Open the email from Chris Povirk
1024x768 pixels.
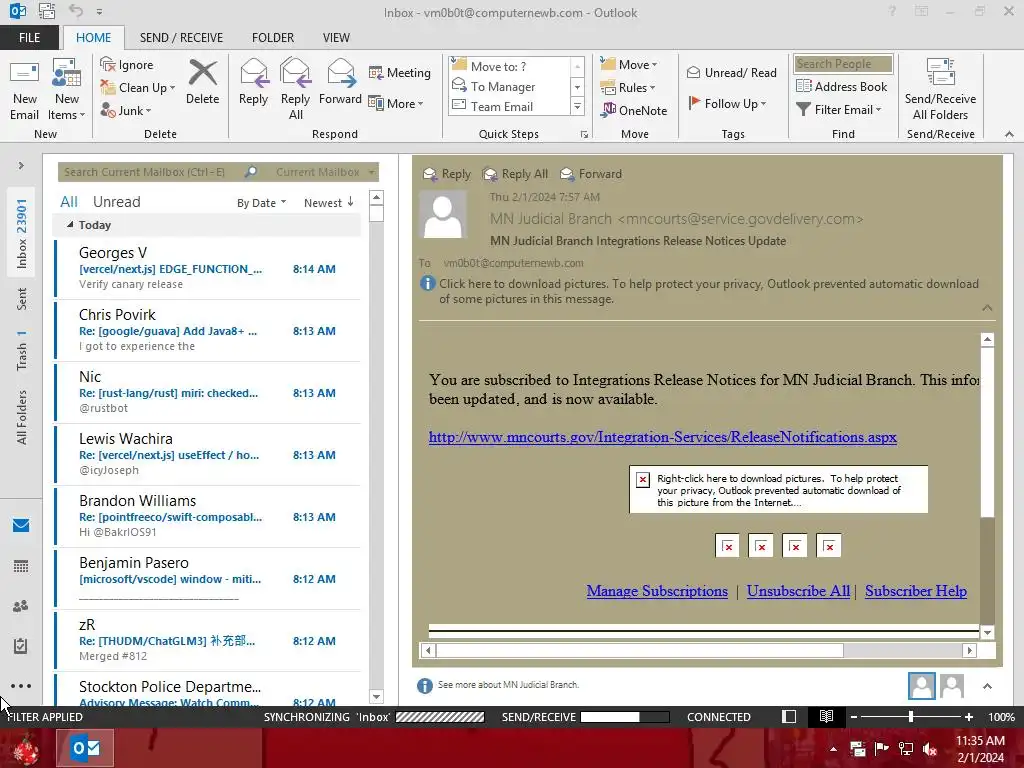pyautogui.click(x=208, y=330)
